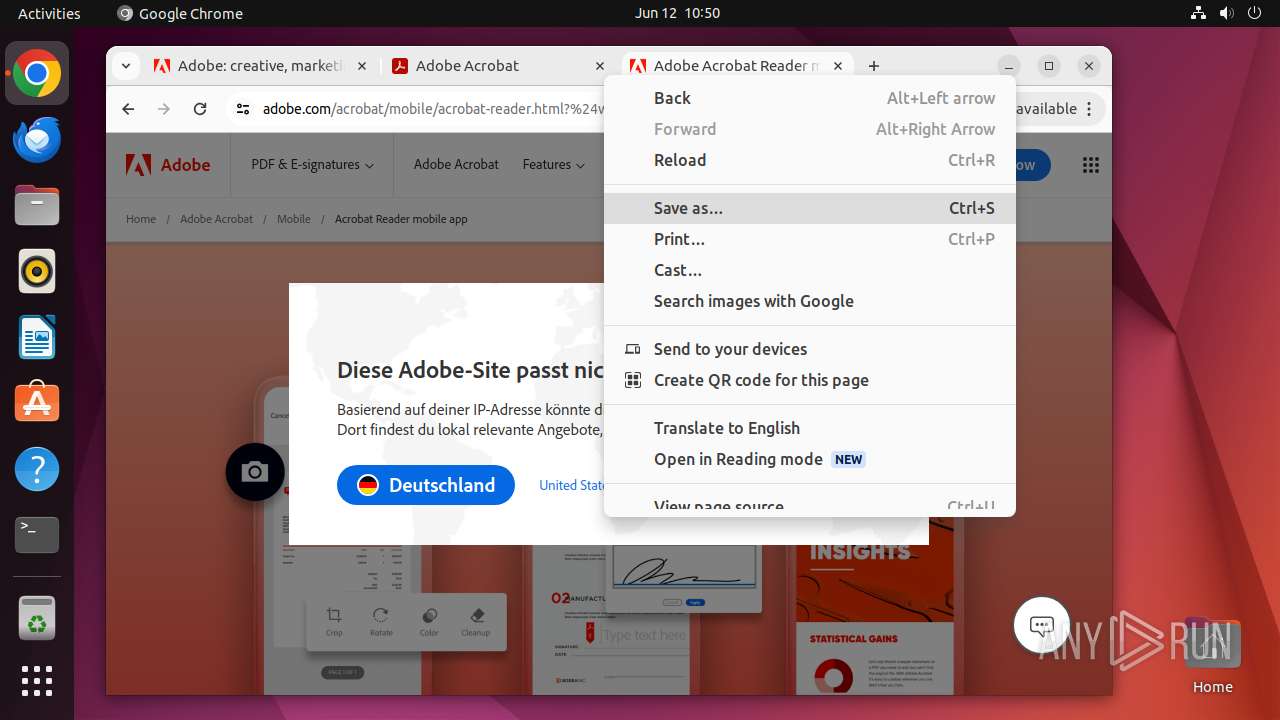The width and height of the screenshot is (1280, 720).
Task: Open site information icon in address bar
Action: point(242,109)
